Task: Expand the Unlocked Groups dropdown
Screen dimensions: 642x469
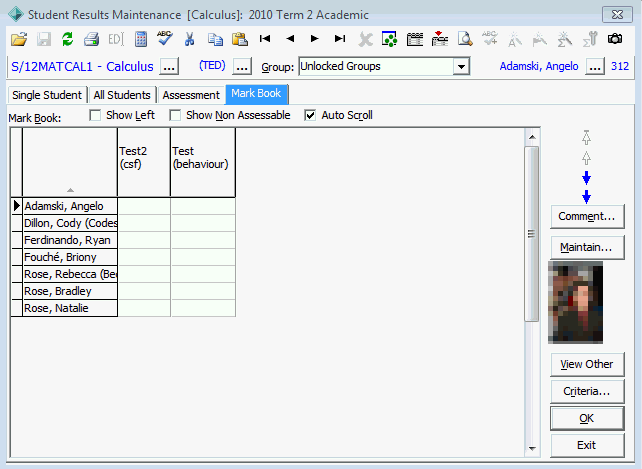Action: click(x=461, y=66)
